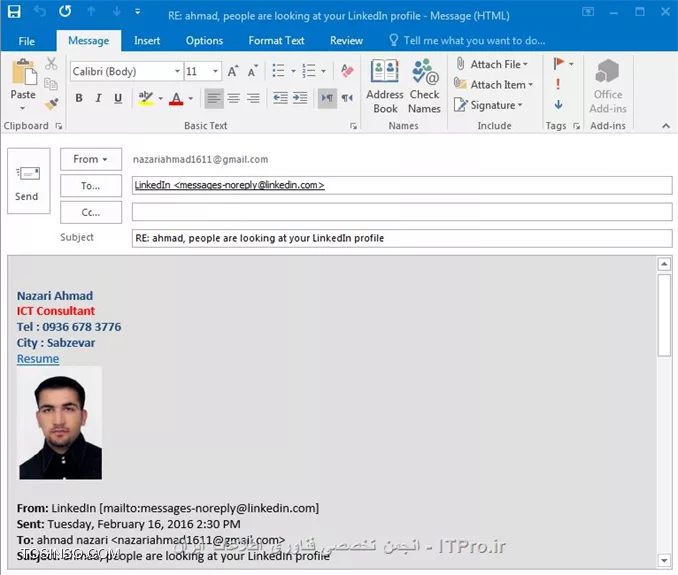Click Tell me what you want to do
This screenshot has width=678, height=575.
pyautogui.click(x=467, y=41)
